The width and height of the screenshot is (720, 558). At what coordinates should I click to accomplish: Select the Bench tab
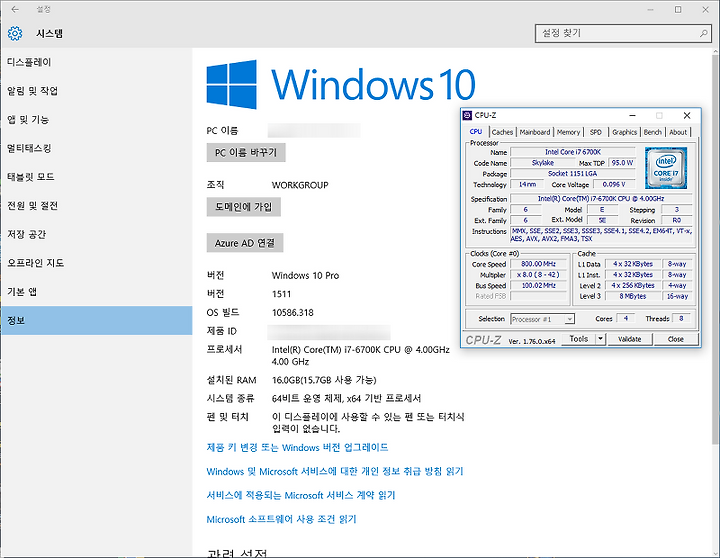pyautogui.click(x=652, y=132)
